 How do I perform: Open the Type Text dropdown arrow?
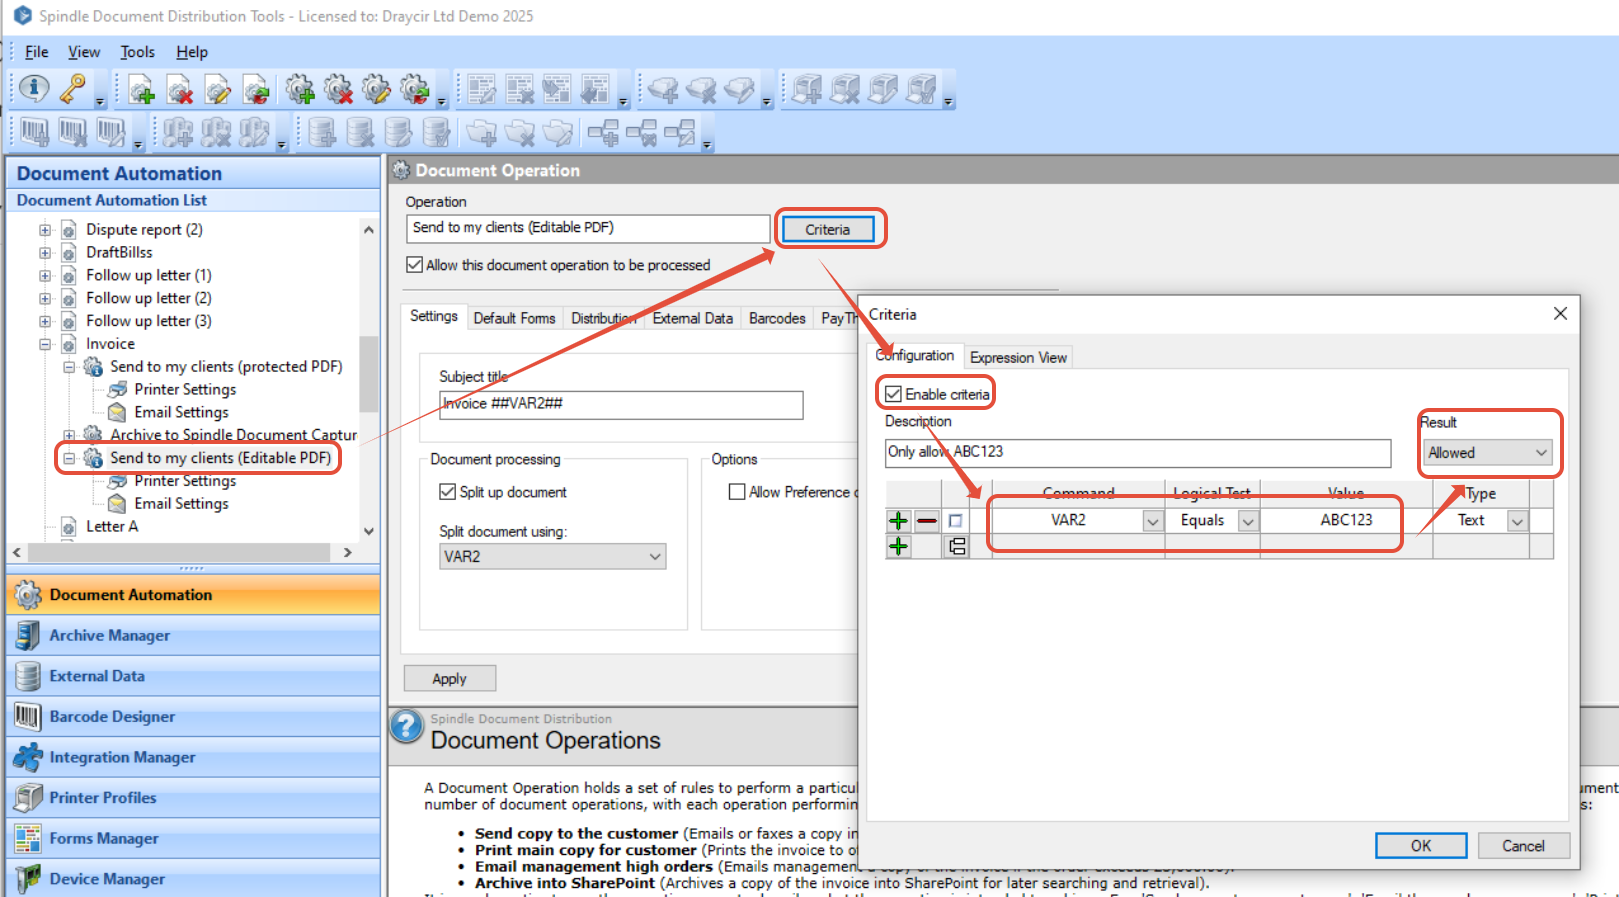[1518, 521]
